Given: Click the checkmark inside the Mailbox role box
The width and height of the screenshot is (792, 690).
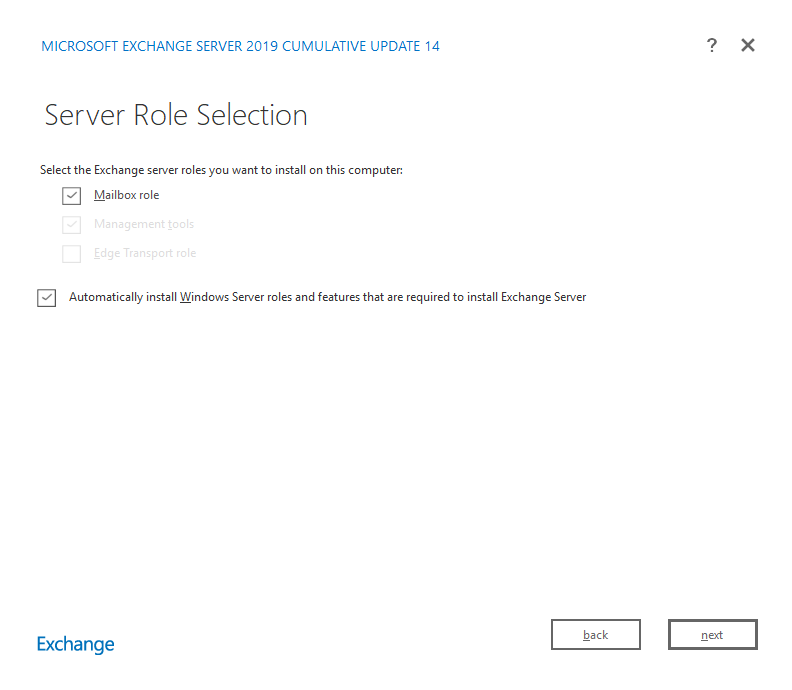Looking at the screenshot, I should pos(71,196).
